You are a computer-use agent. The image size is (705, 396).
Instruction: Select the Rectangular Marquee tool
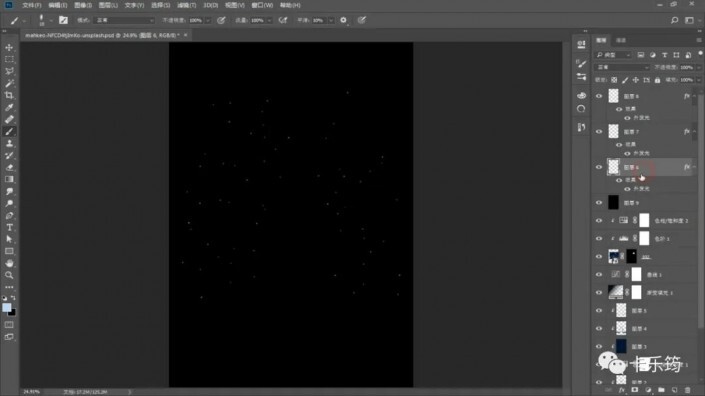(9, 59)
